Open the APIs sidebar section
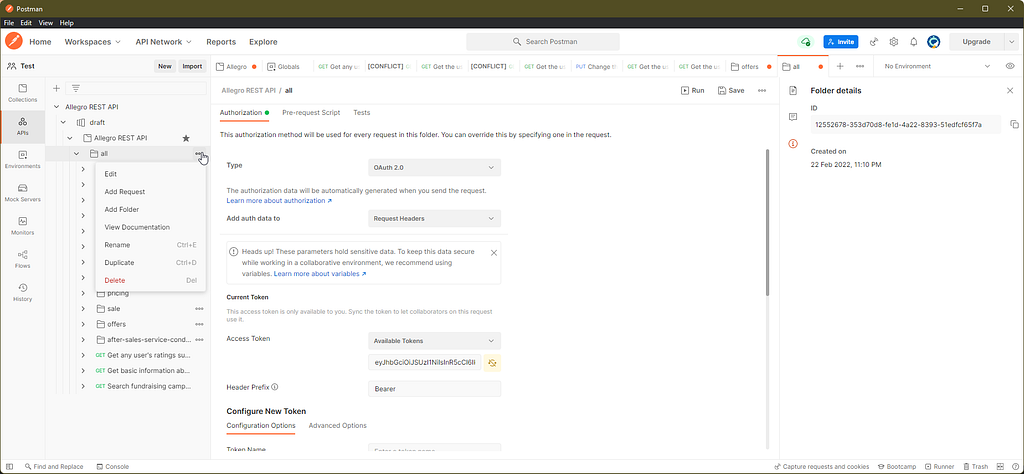Screen dimensions: 1024x474 click(23, 127)
